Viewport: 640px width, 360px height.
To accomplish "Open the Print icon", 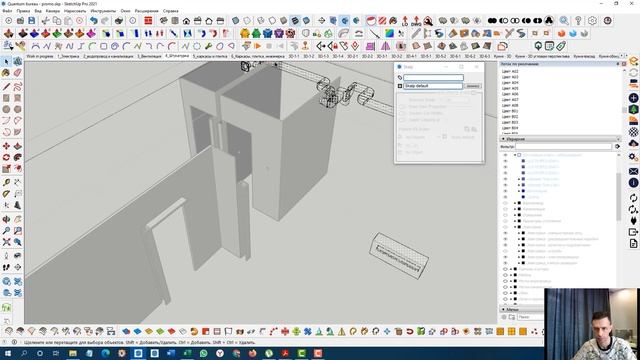I will (x=119, y=20).
